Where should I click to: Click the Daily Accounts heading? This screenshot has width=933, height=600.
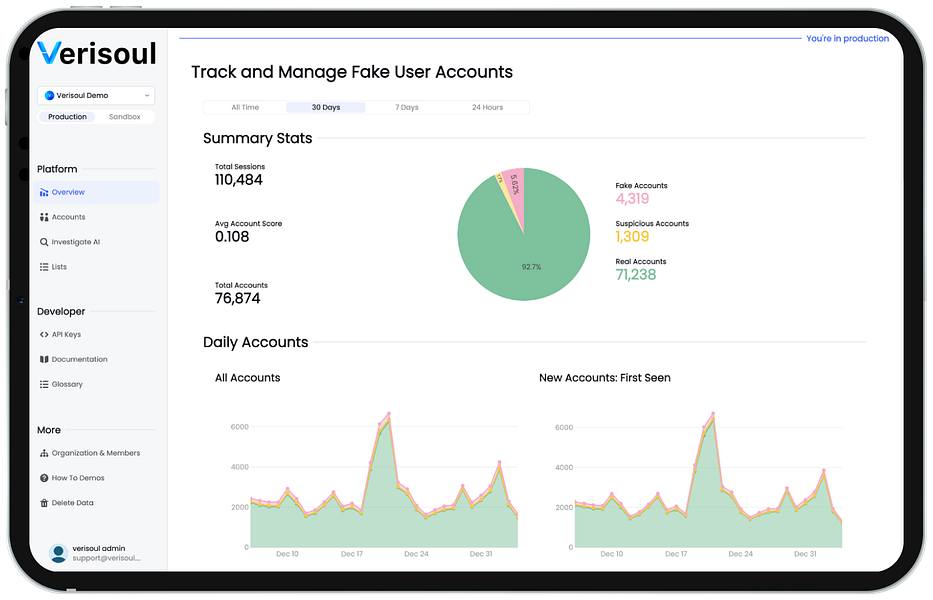pyautogui.click(x=256, y=342)
